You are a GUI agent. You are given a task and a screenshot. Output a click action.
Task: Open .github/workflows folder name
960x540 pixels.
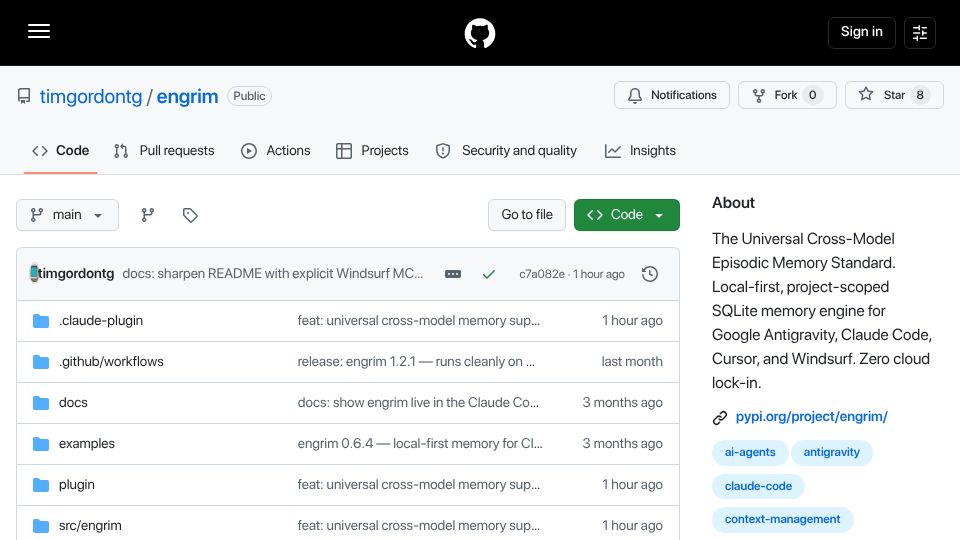click(x=111, y=362)
